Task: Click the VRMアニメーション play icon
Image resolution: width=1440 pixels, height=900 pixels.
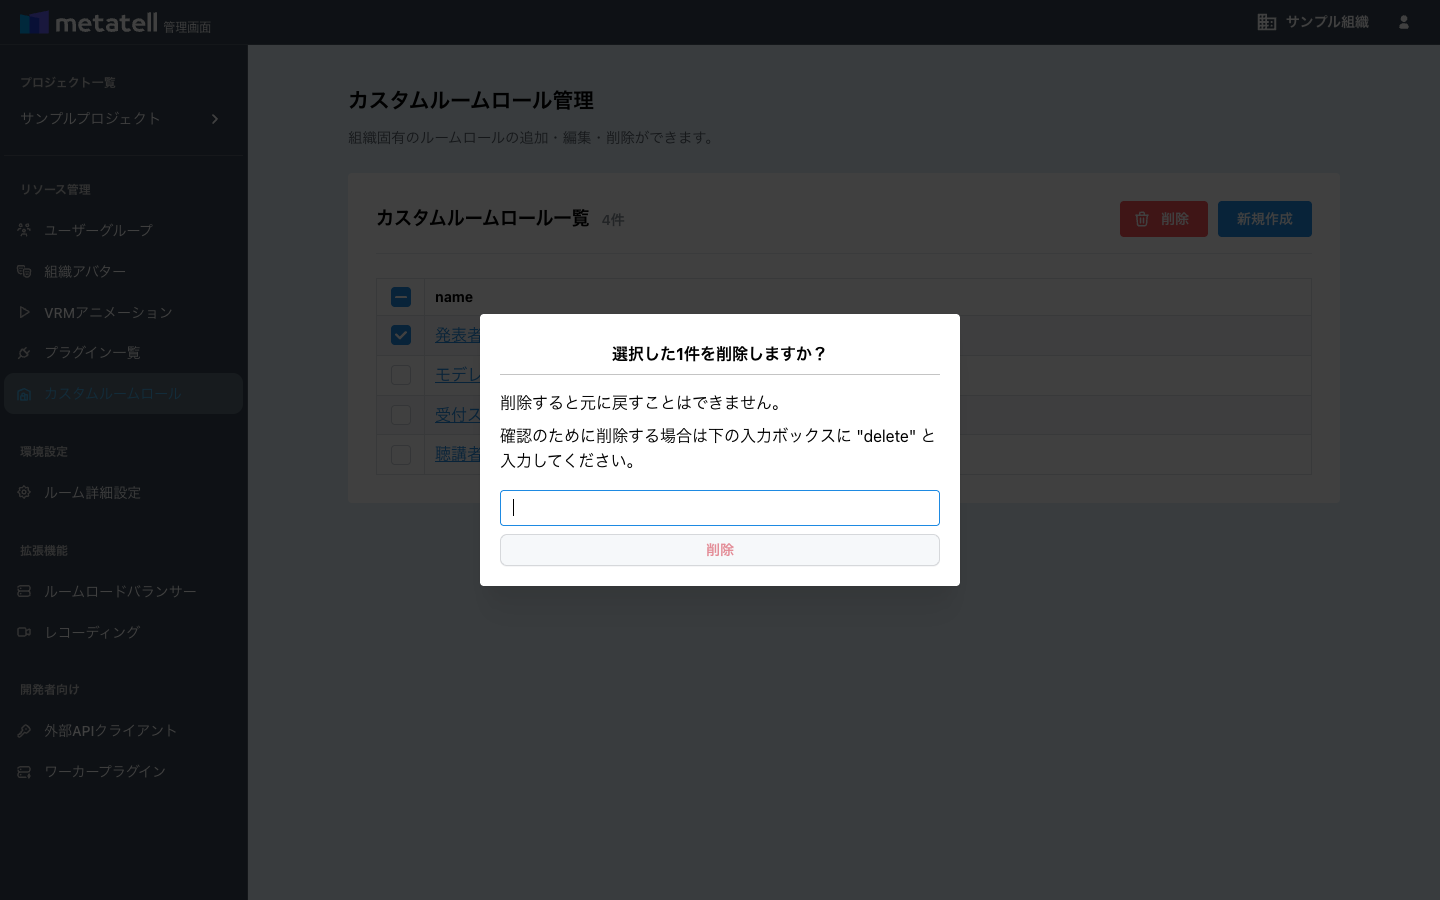Action: [x=24, y=312]
